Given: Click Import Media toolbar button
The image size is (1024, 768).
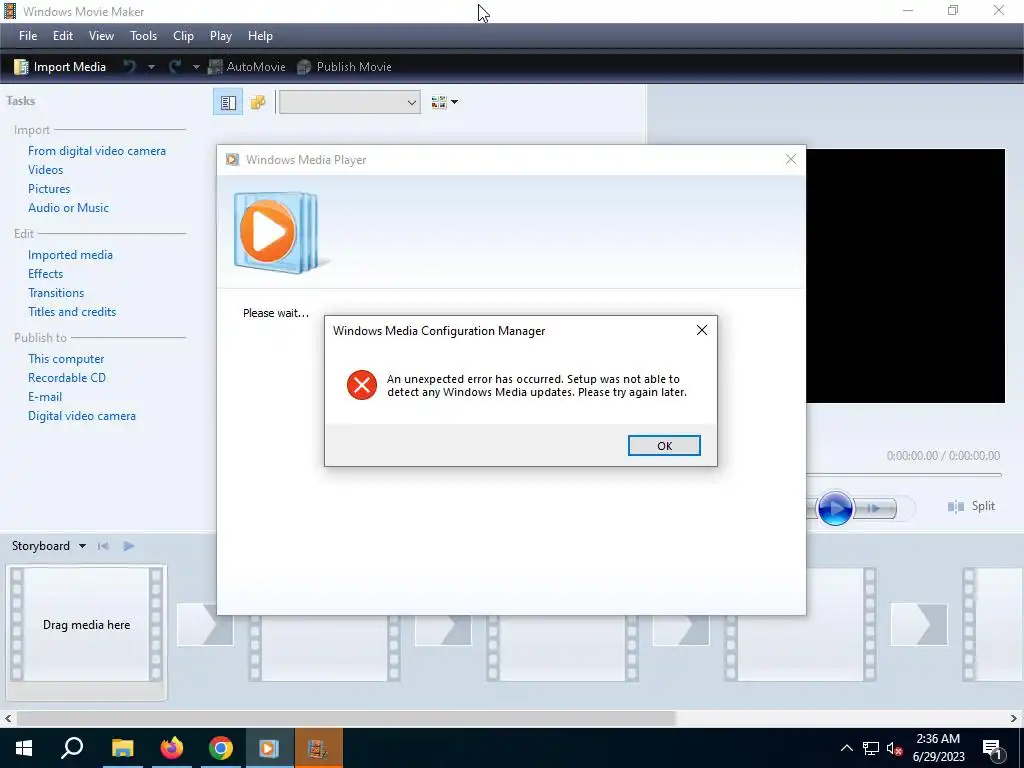Looking at the screenshot, I should [x=60, y=67].
